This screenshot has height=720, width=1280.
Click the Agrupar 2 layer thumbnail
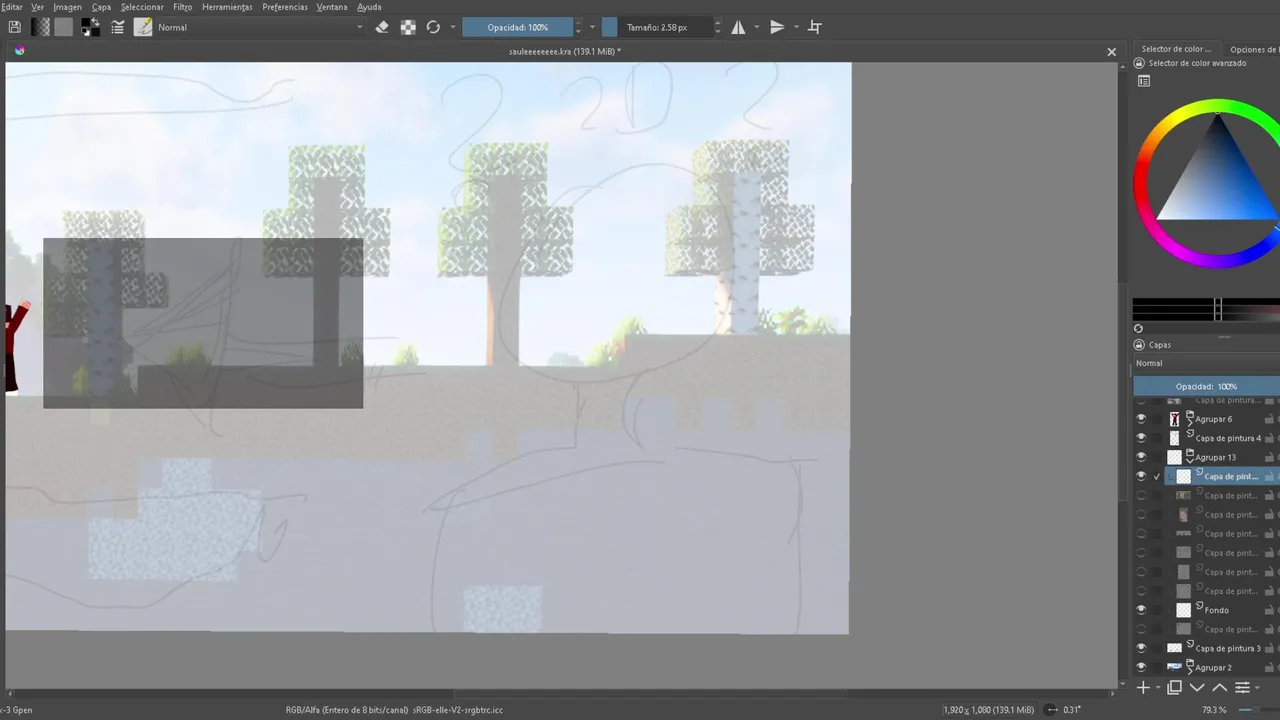click(x=1175, y=667)
